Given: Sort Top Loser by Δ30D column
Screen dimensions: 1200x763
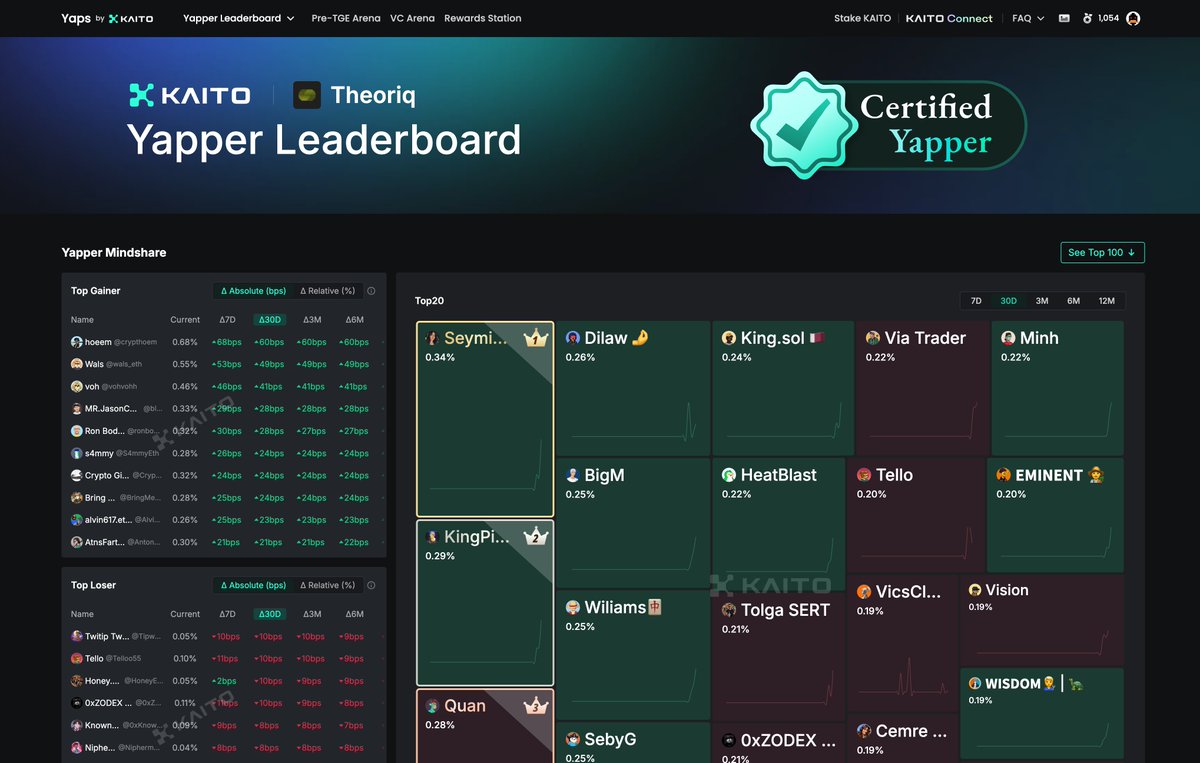Looking at the screenshot, I should pos(269,614).
